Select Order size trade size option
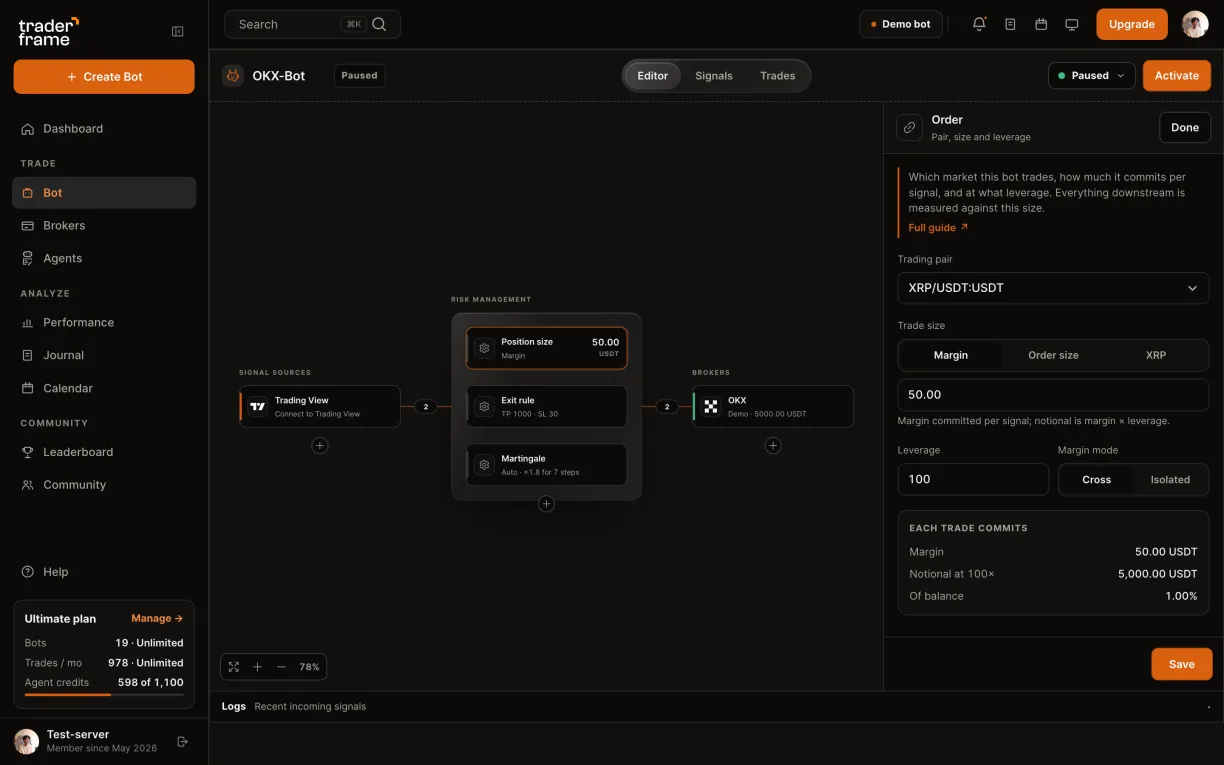This screenshot has width=1224, height=765. (1053, 355)
